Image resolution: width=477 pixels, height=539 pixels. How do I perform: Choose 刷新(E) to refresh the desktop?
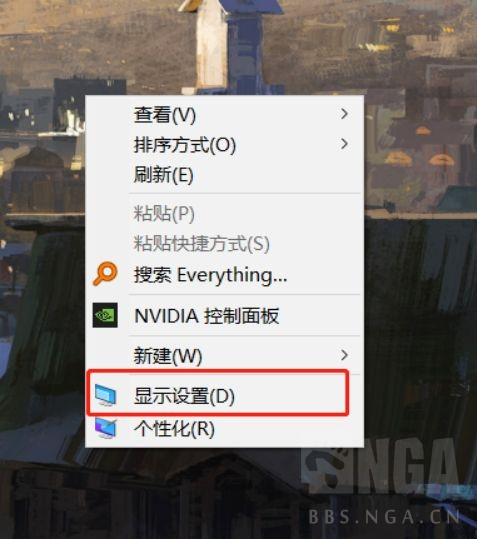click(x=224, y=175)
